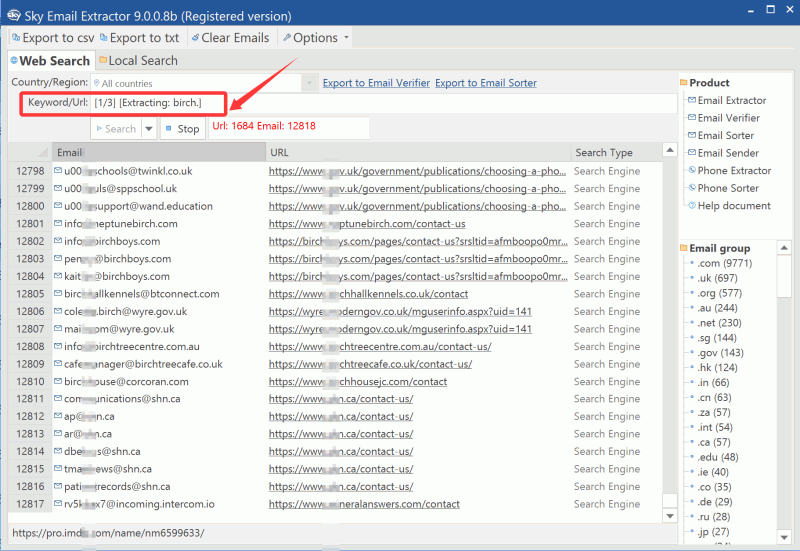Click down arrow in Email group panel
The height and width of the screenshot is (551, 800).
coord(784,537)
